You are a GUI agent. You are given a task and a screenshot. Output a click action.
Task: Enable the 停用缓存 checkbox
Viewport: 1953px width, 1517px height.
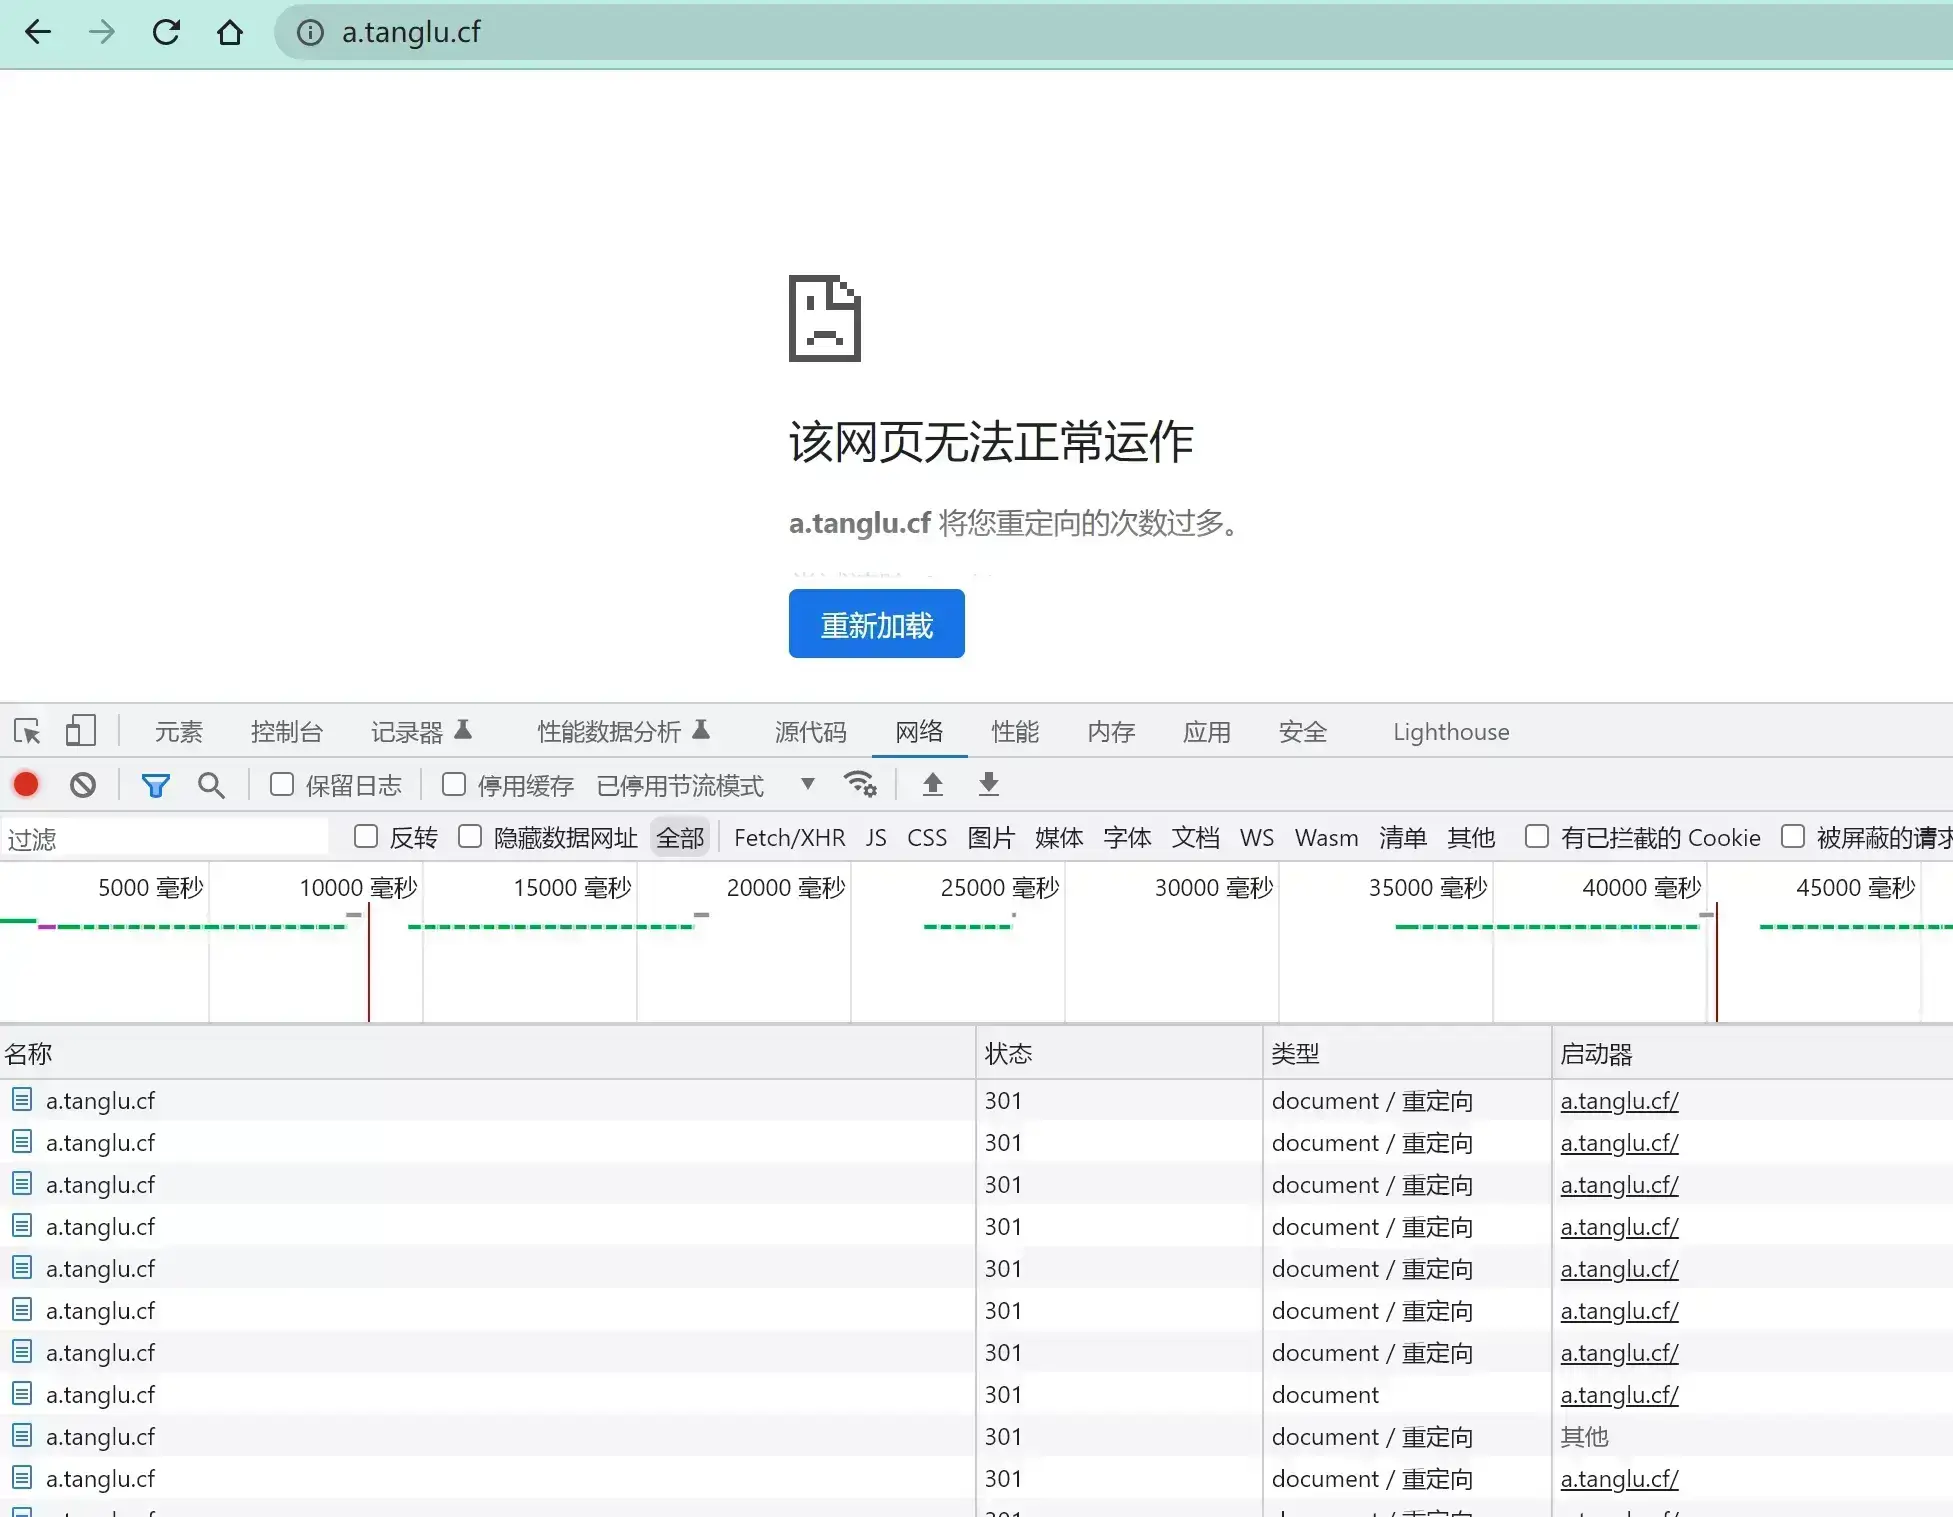pos(454,784)
